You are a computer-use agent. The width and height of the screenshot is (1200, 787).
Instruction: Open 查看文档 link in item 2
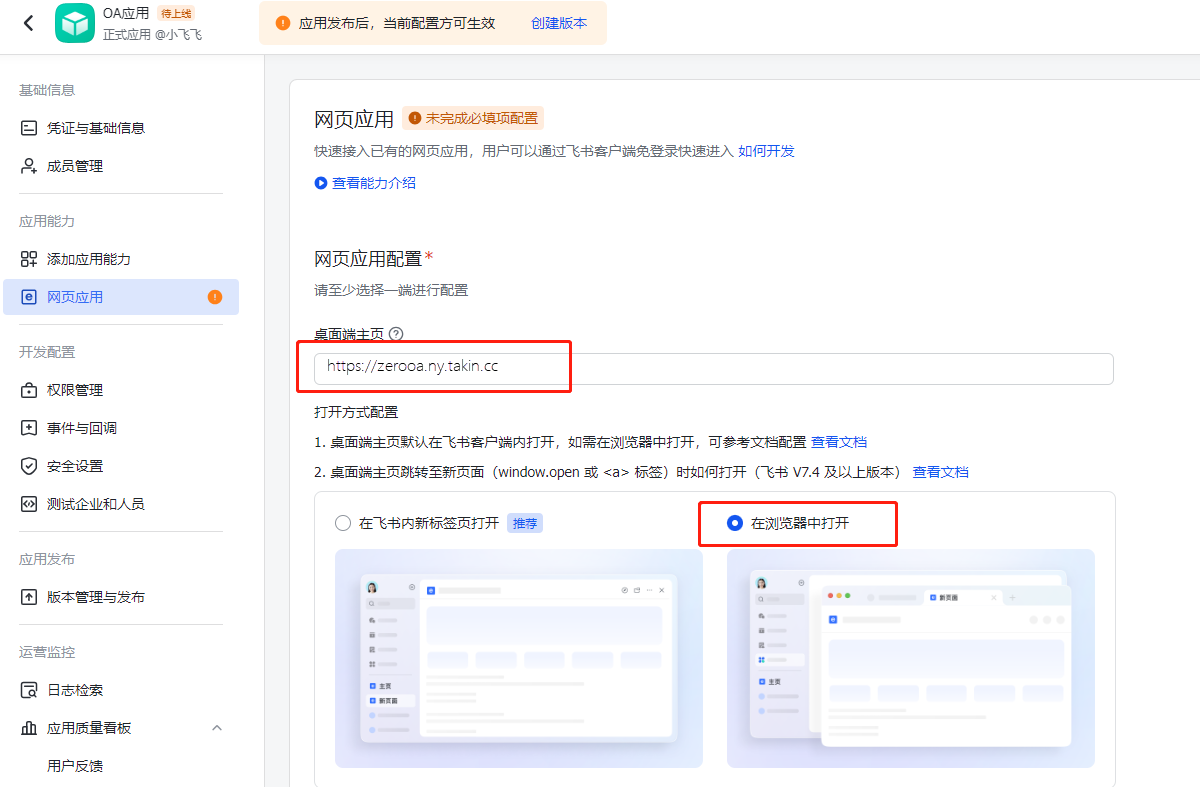pyautogui.click(x=940, y=472)
